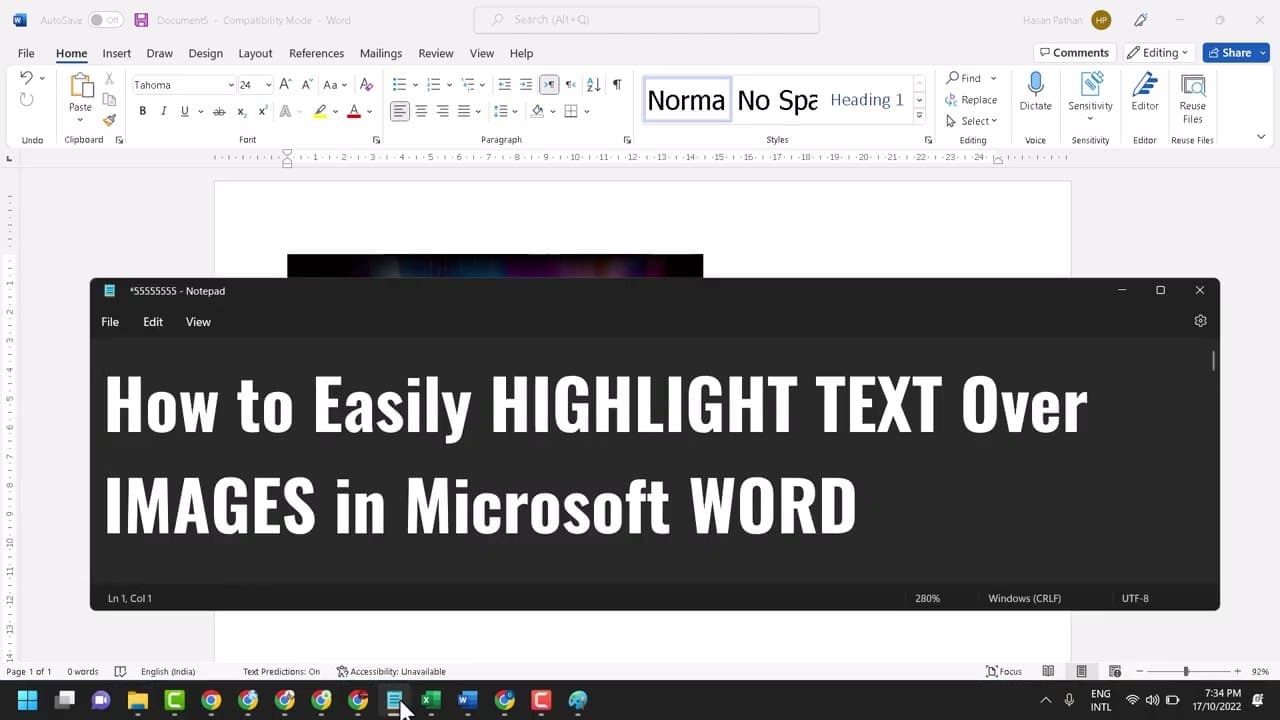Go to the Mailings tab

click(x=381, y=53)
